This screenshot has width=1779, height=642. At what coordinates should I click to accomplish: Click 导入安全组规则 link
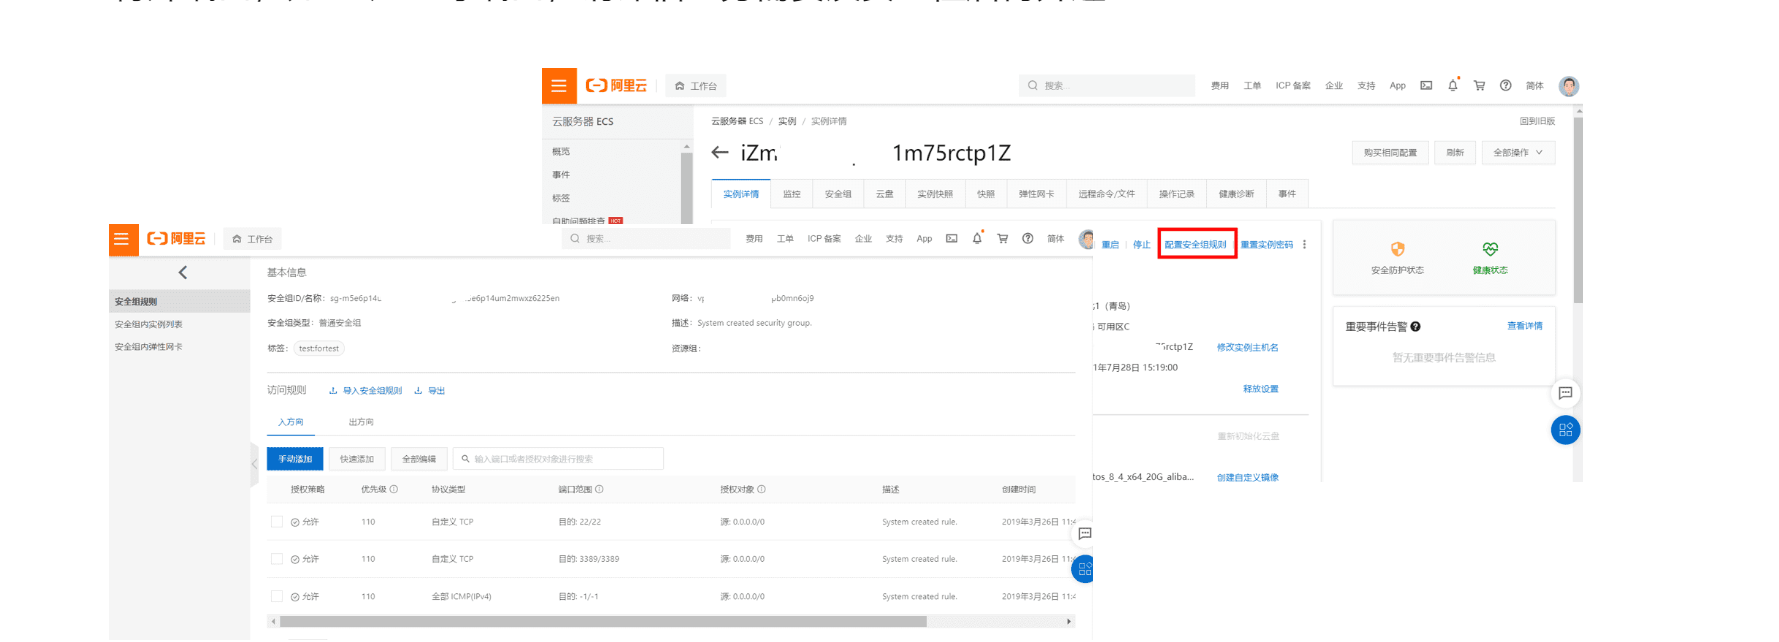(366, 391)
